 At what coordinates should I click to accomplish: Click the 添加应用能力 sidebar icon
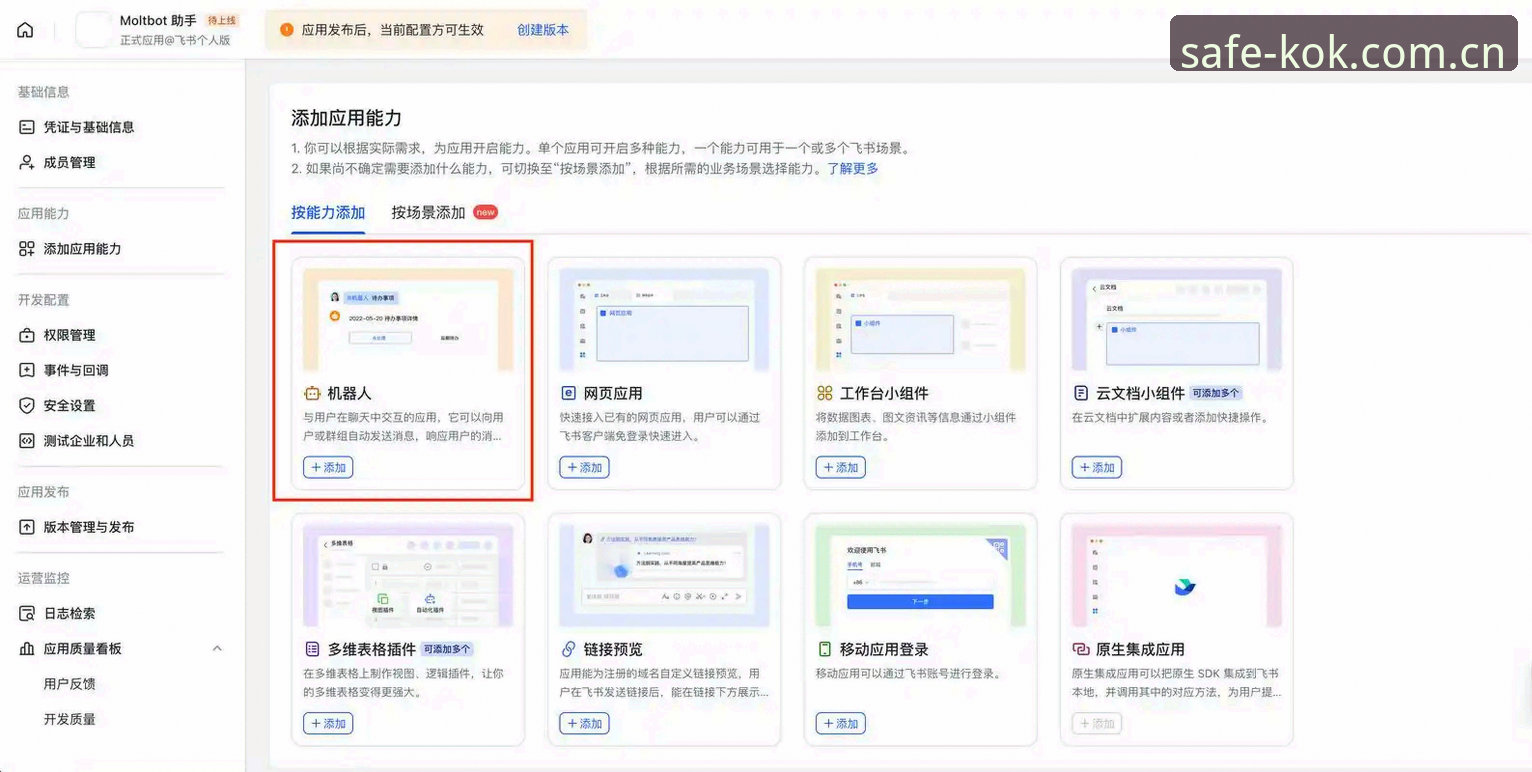point(27,249)
